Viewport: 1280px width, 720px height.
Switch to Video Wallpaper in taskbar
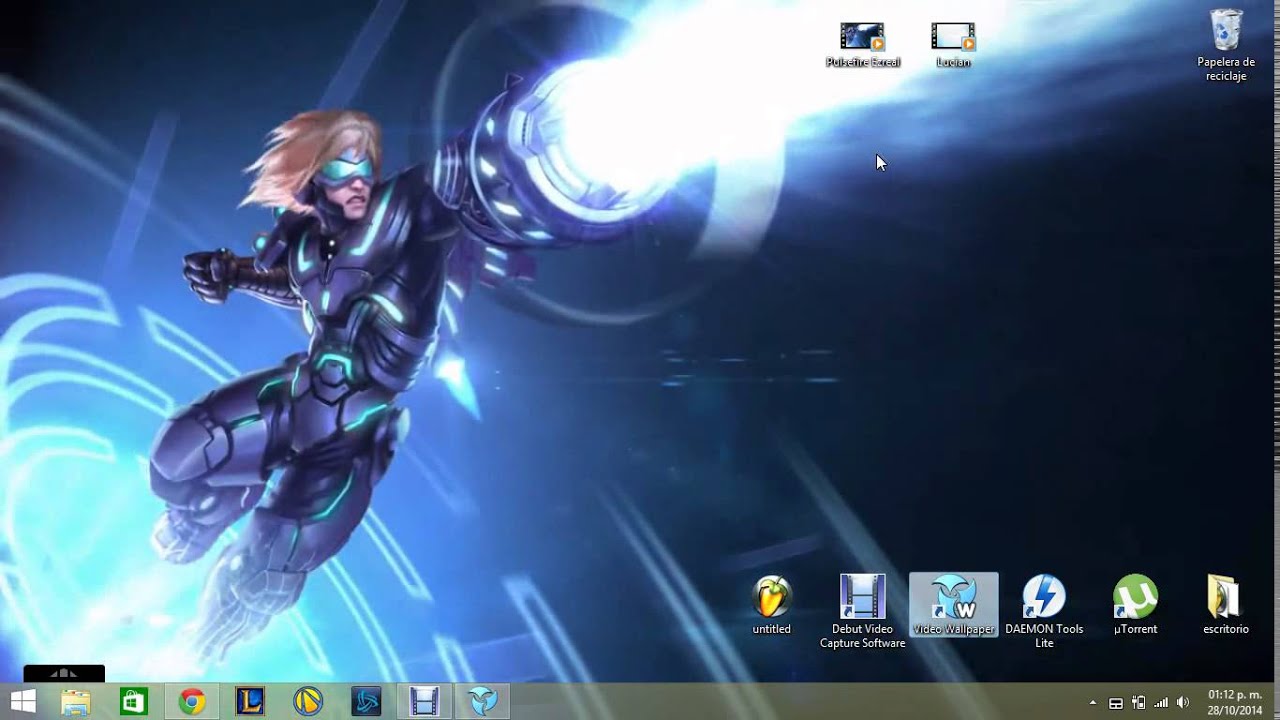pyautogui.click(x=482, y=702)
